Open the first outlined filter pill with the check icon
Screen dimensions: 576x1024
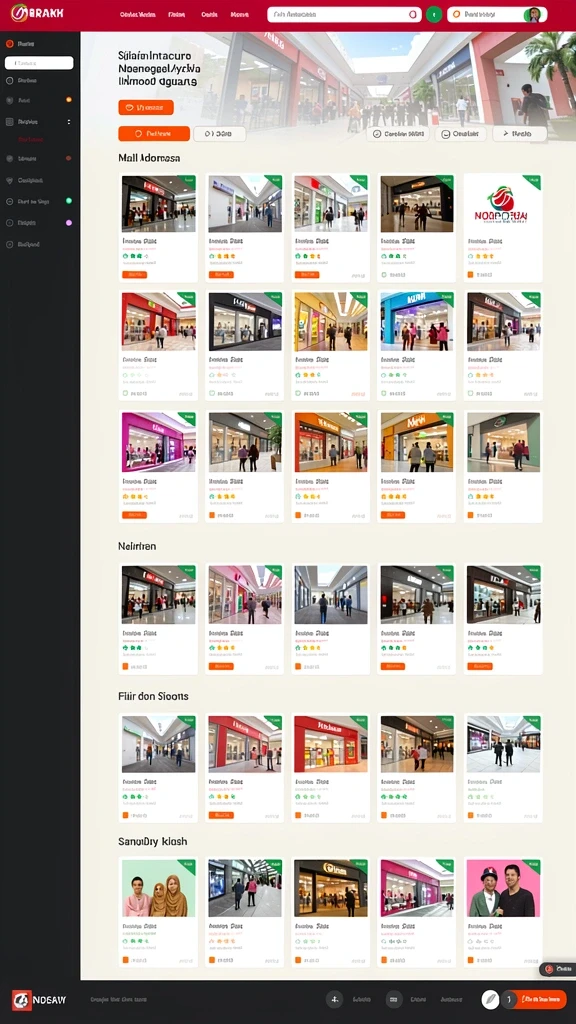tap(398, 134)
